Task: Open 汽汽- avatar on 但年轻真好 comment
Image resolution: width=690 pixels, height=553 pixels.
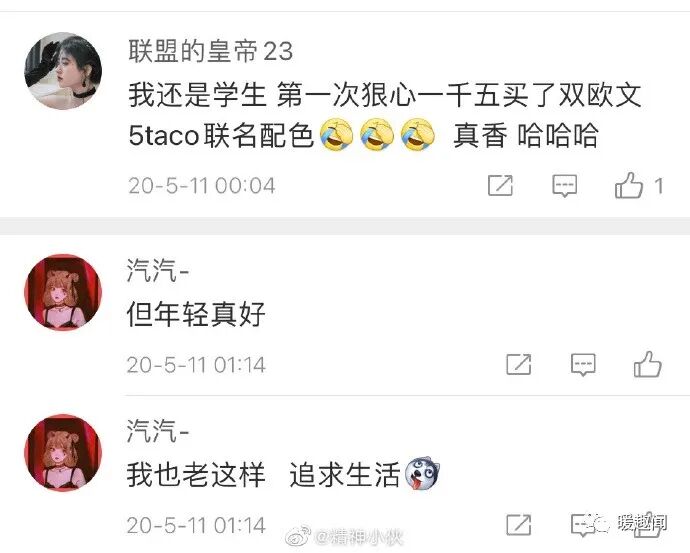Action: [x=63, y=292]
